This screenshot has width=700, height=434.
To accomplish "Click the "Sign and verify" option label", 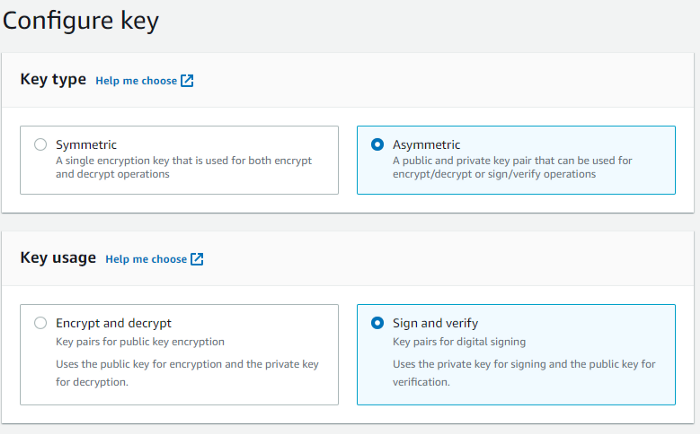I will pos(435,323).
